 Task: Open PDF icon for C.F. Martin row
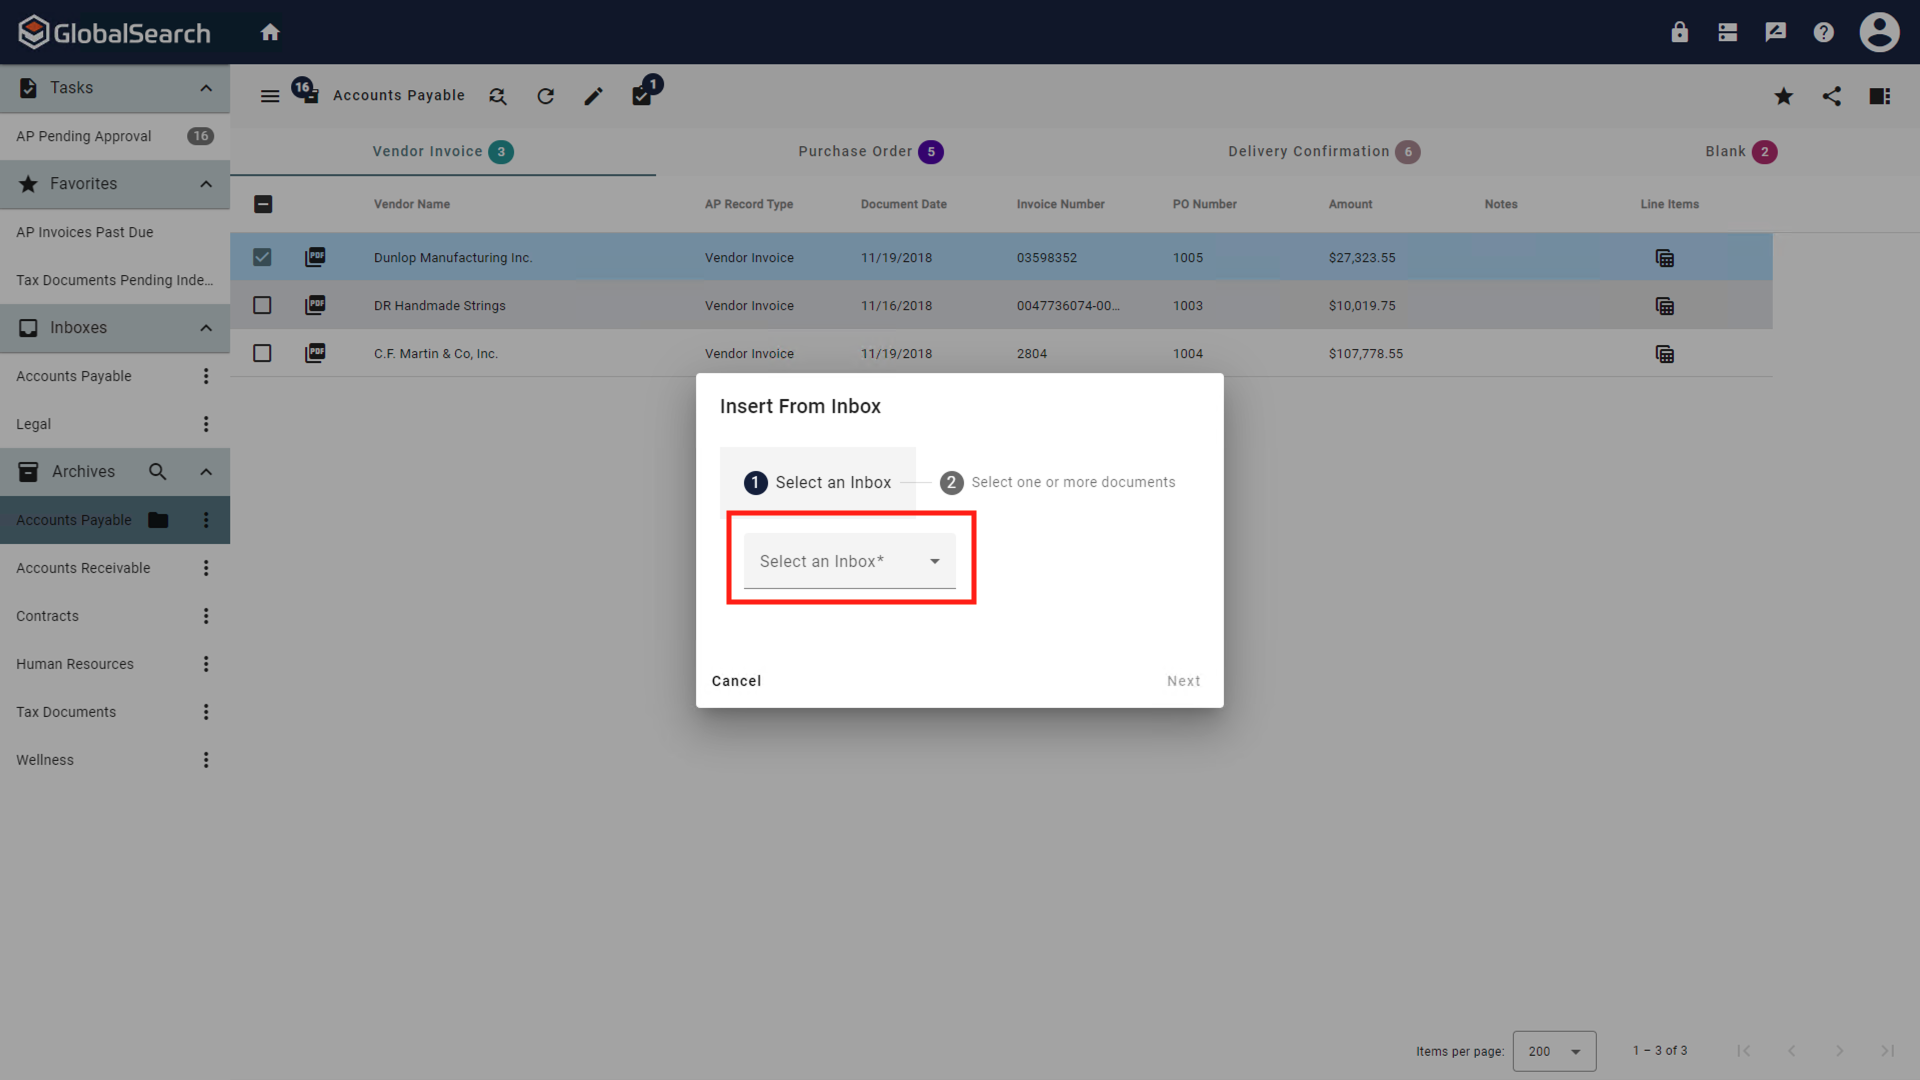[315, 353]
